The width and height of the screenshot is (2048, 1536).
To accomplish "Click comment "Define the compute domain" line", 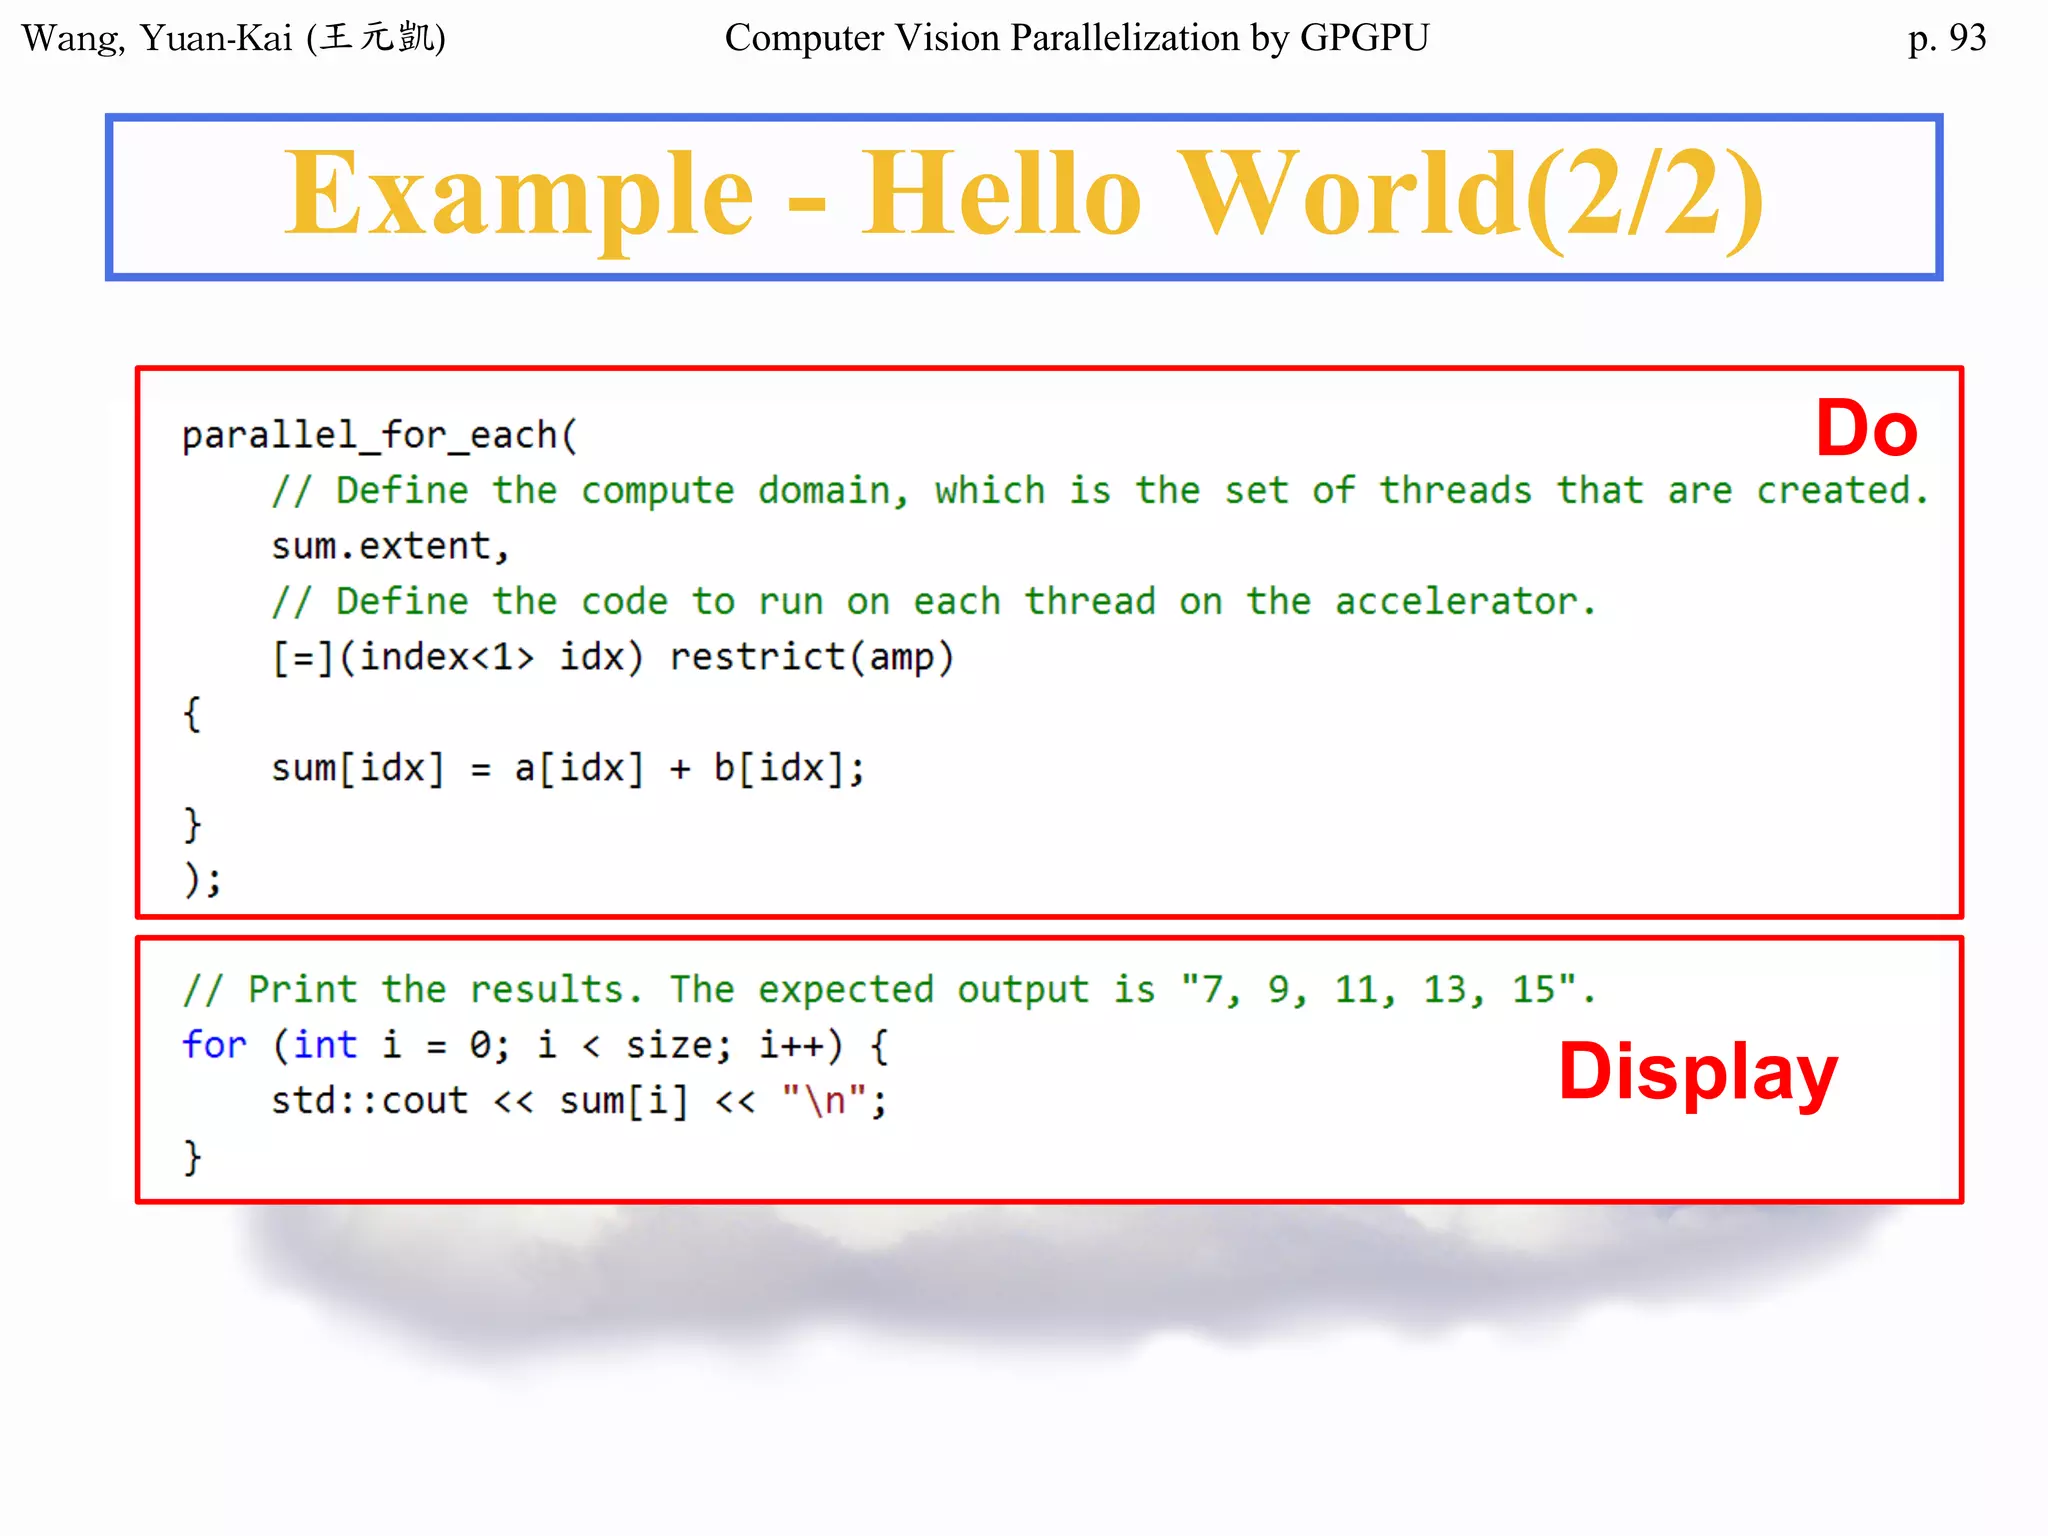I will (x=1100, y=491).
